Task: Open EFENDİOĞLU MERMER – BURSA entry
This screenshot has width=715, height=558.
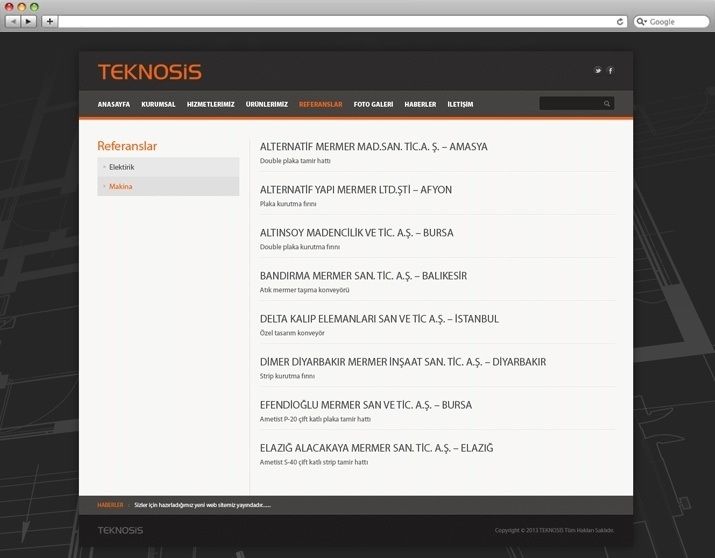Action: [366, 405]
